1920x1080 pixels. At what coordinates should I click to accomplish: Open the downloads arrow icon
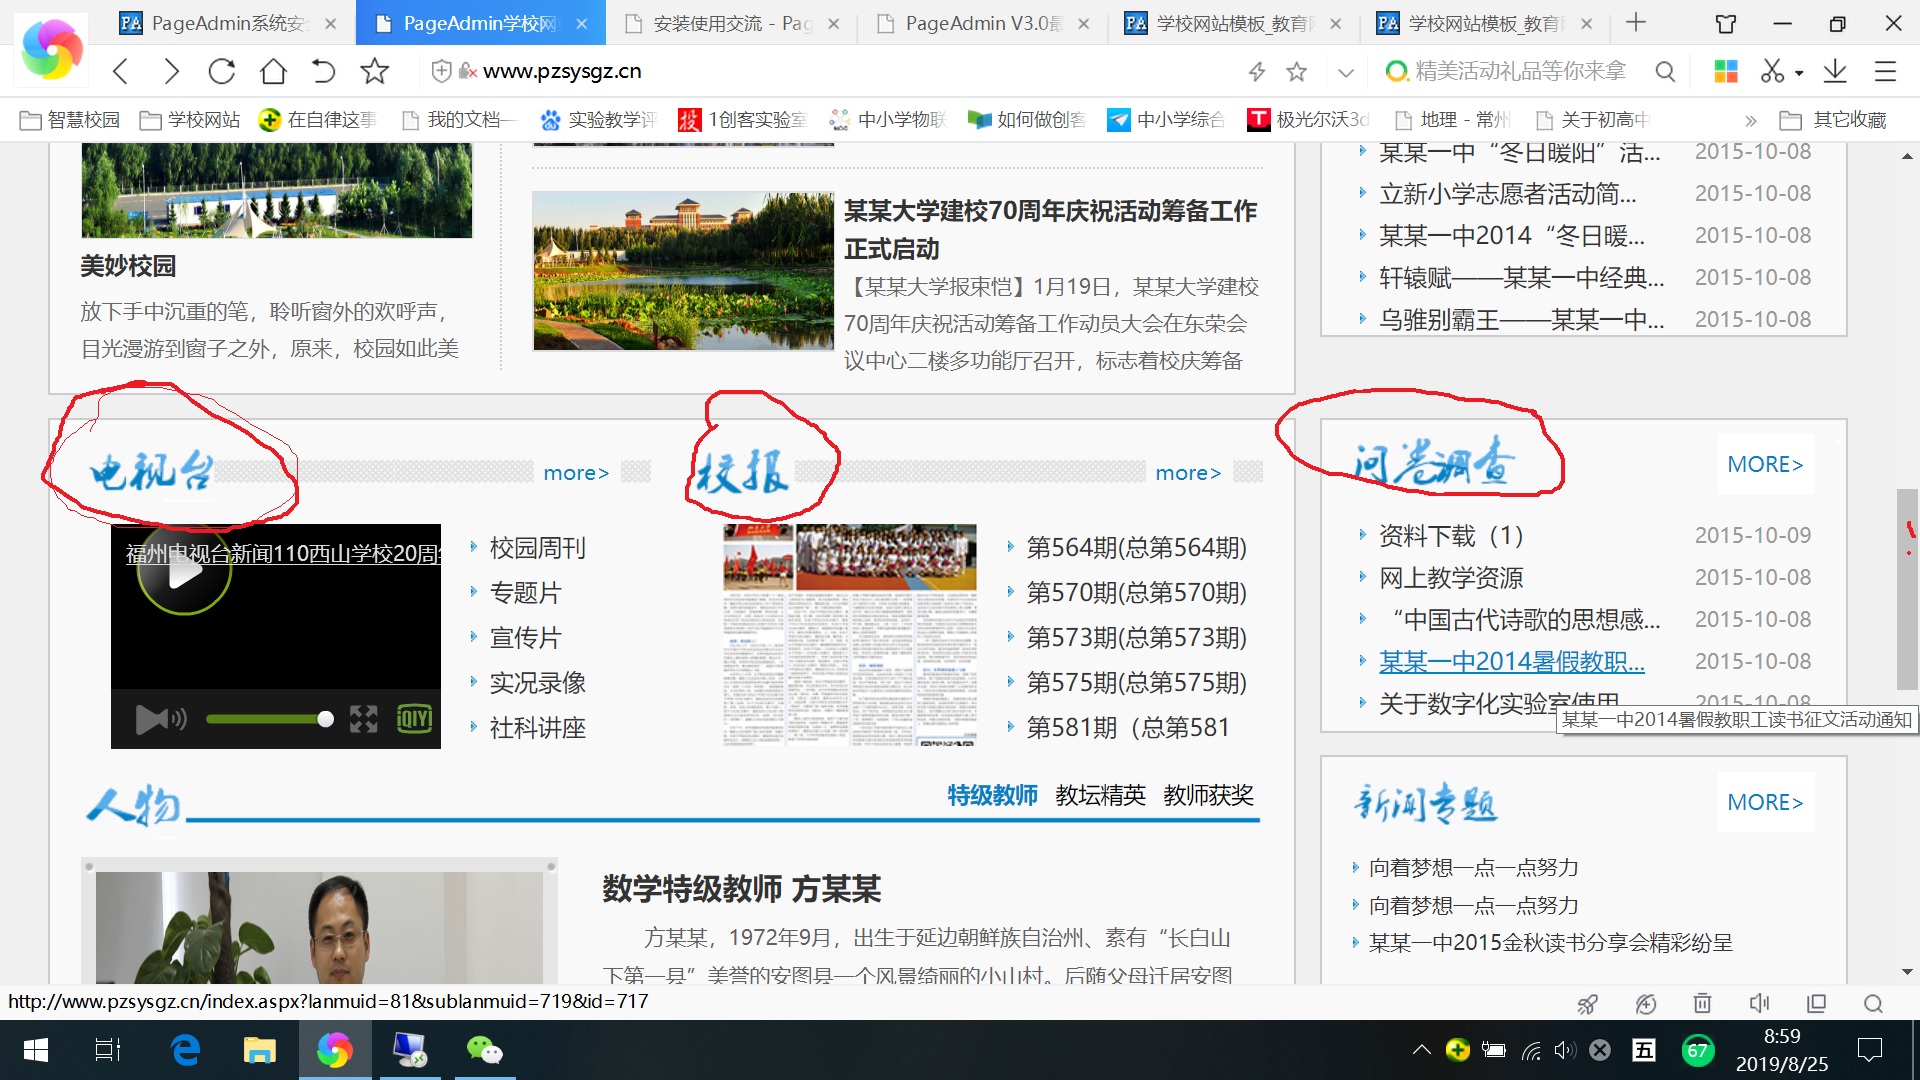pos(1835,71)
